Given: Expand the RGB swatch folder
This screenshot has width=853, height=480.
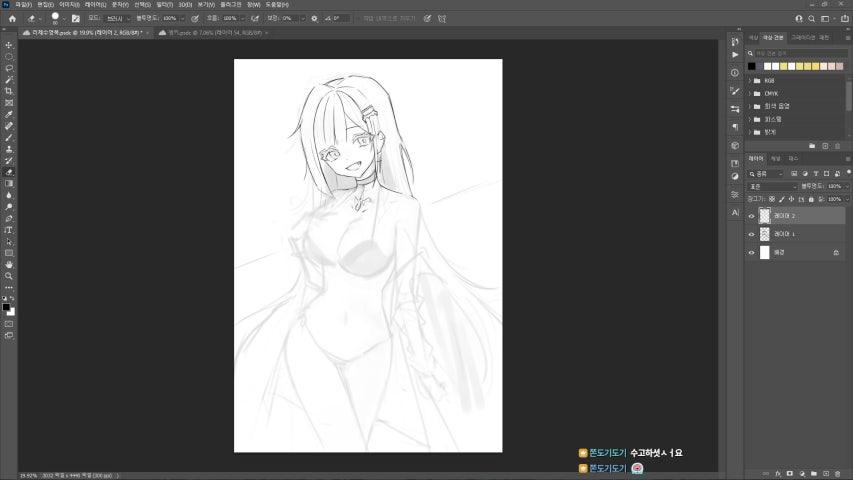Looking at the screenshot, I should [750, 80].
